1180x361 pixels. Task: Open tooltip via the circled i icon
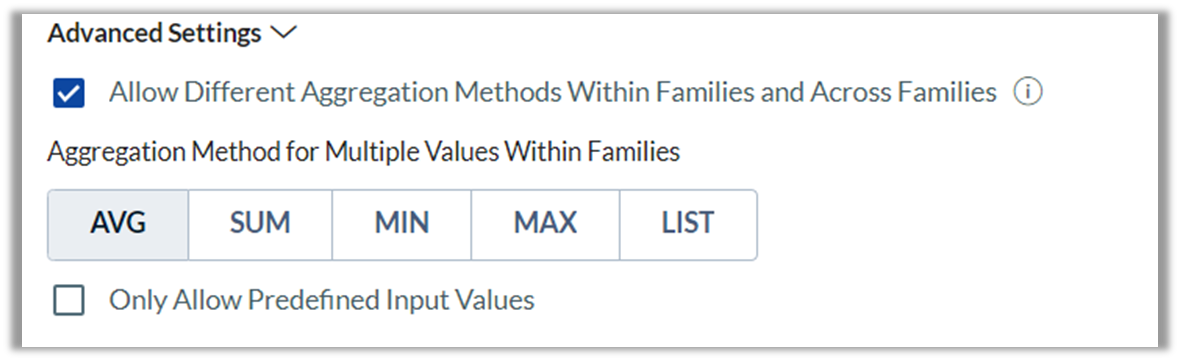(x=1027, y=93)
